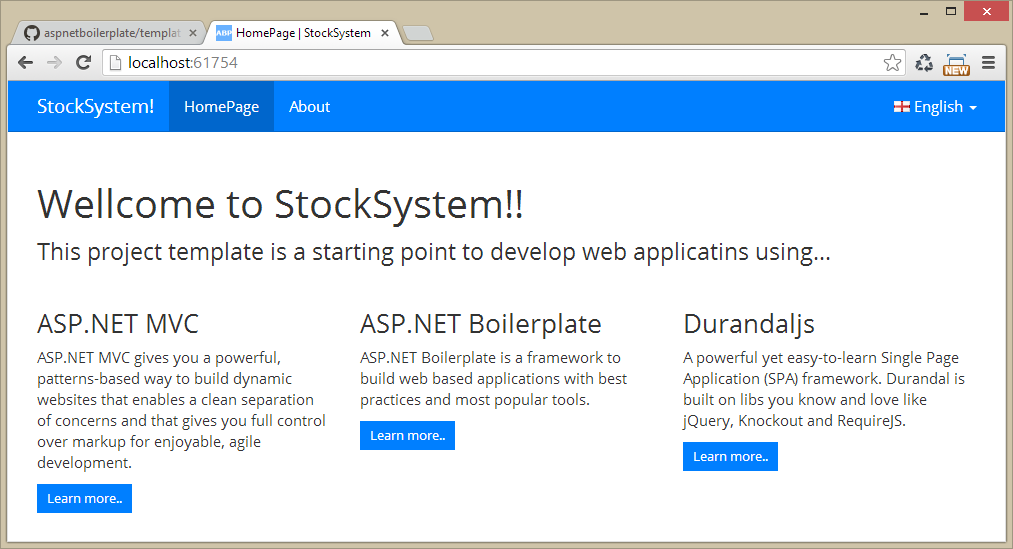1013x549 pixels.
Task: Click the flag icon beside English
Action: [x=901, y=107]
